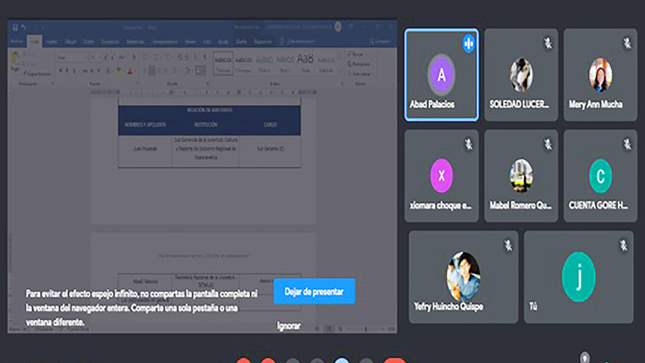
Task: Click the Word horizontal ruler
Action: [203, 93]
